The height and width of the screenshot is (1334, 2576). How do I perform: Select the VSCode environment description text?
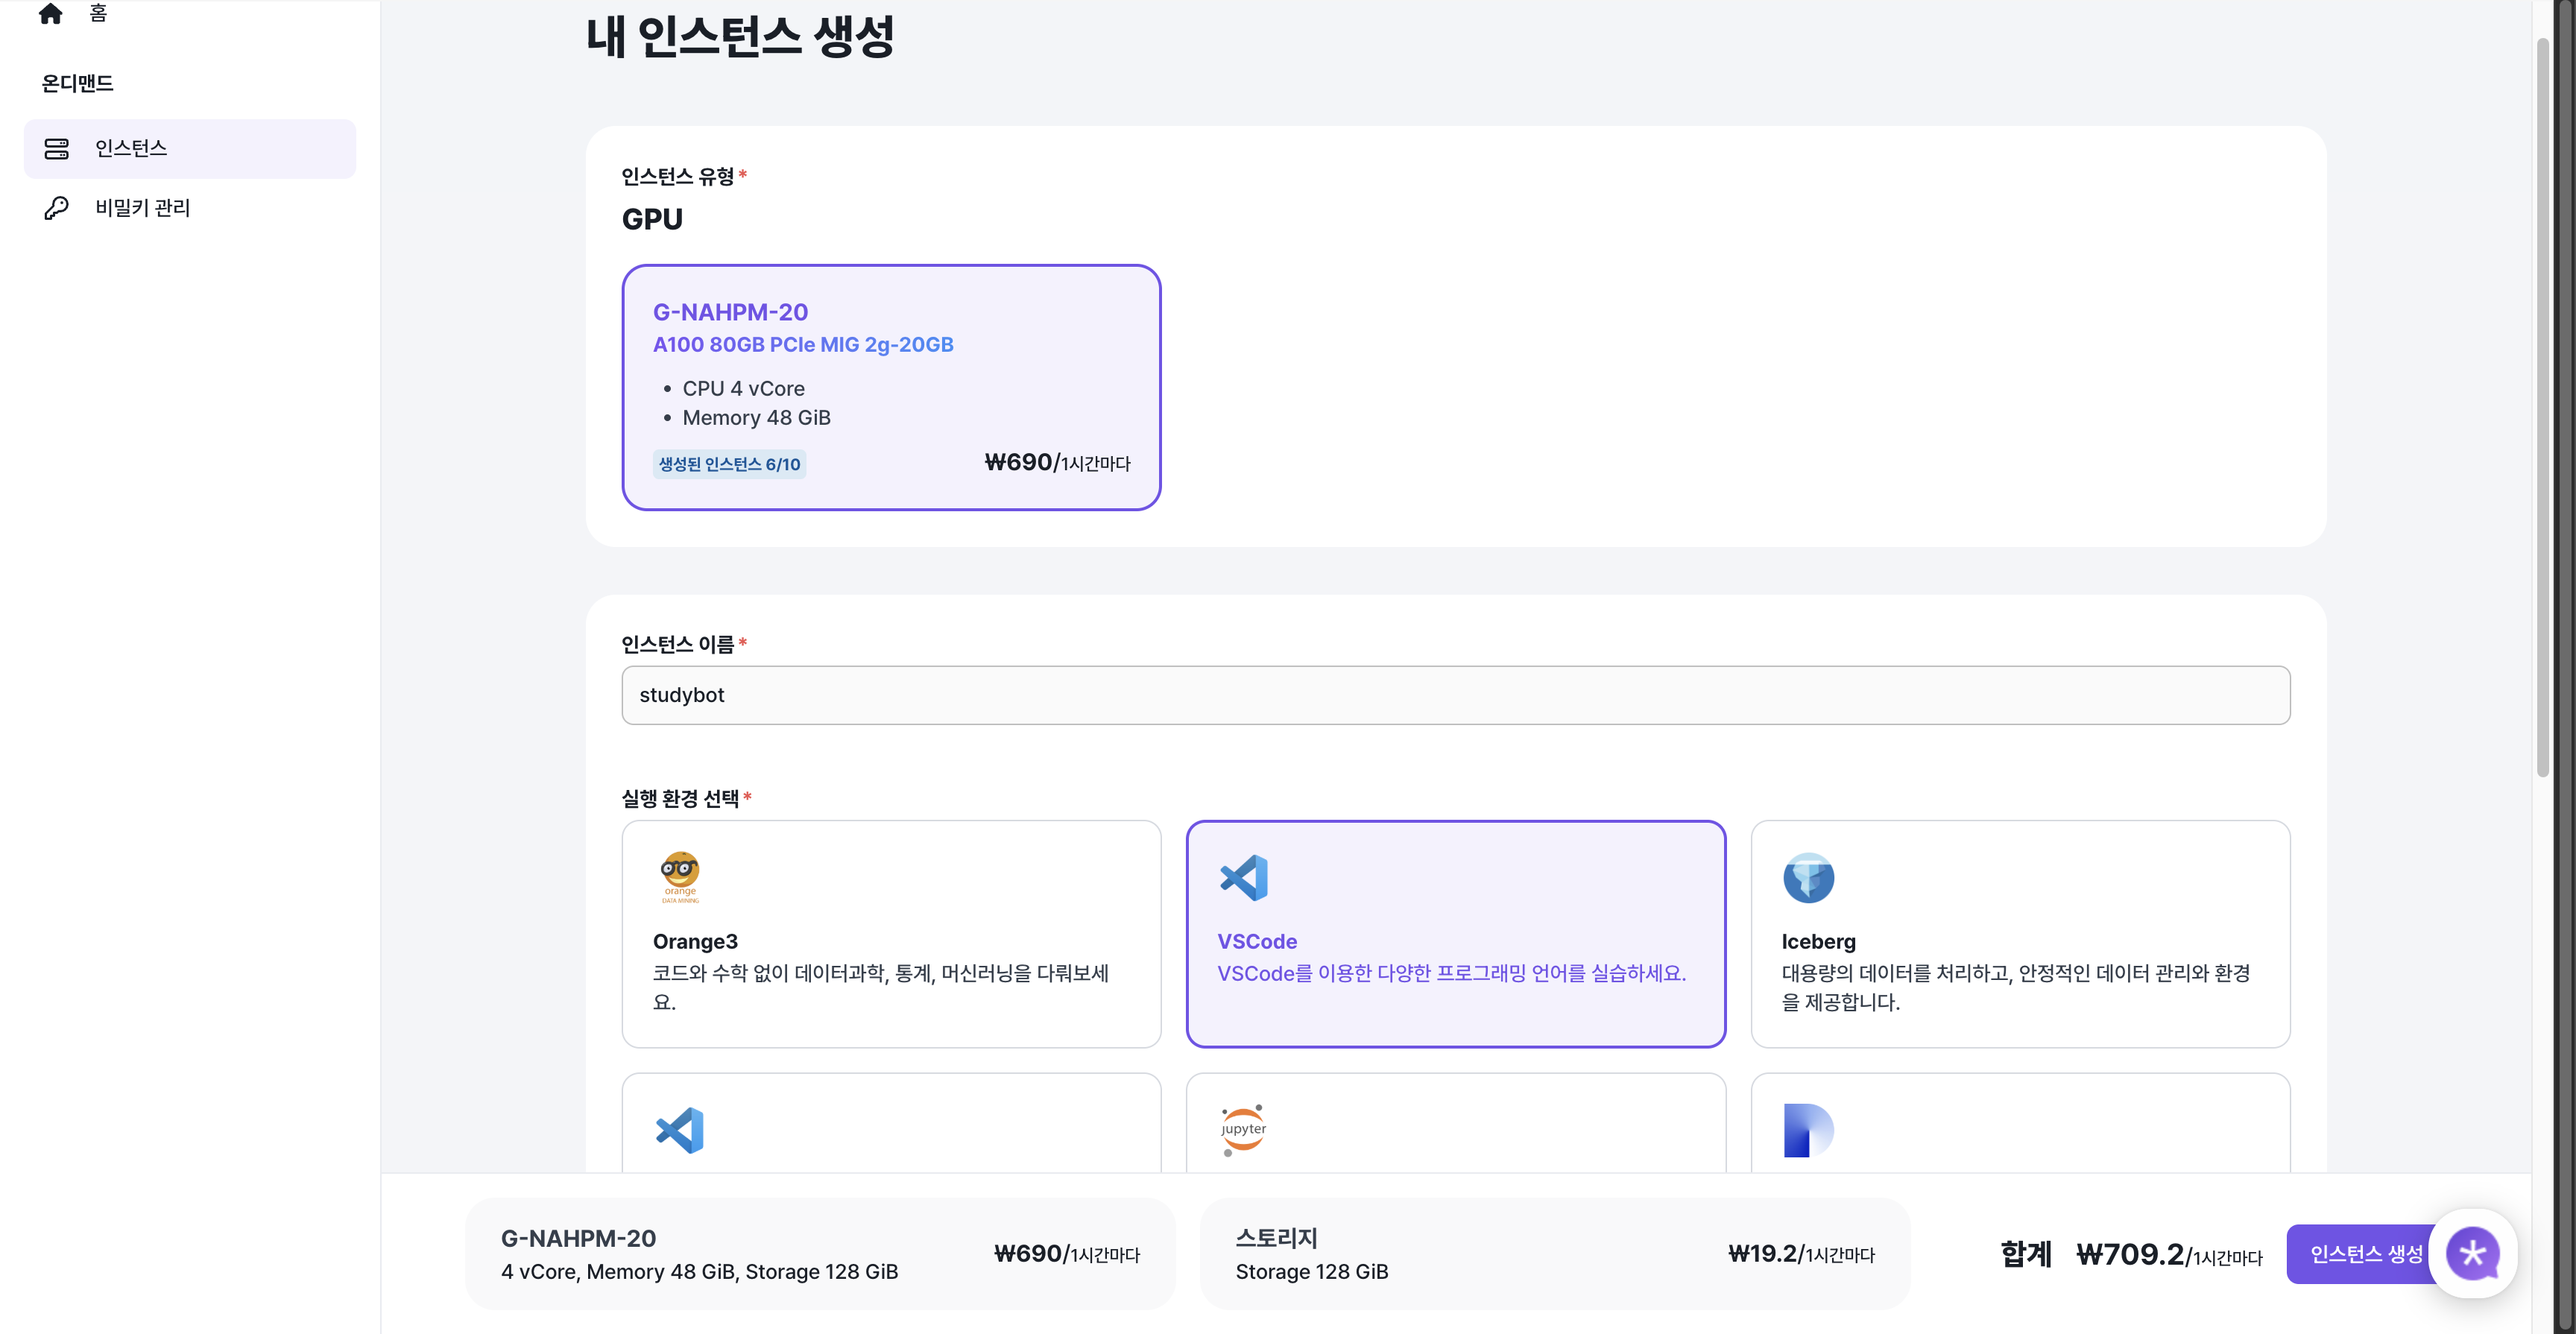tap(1451, 973)
